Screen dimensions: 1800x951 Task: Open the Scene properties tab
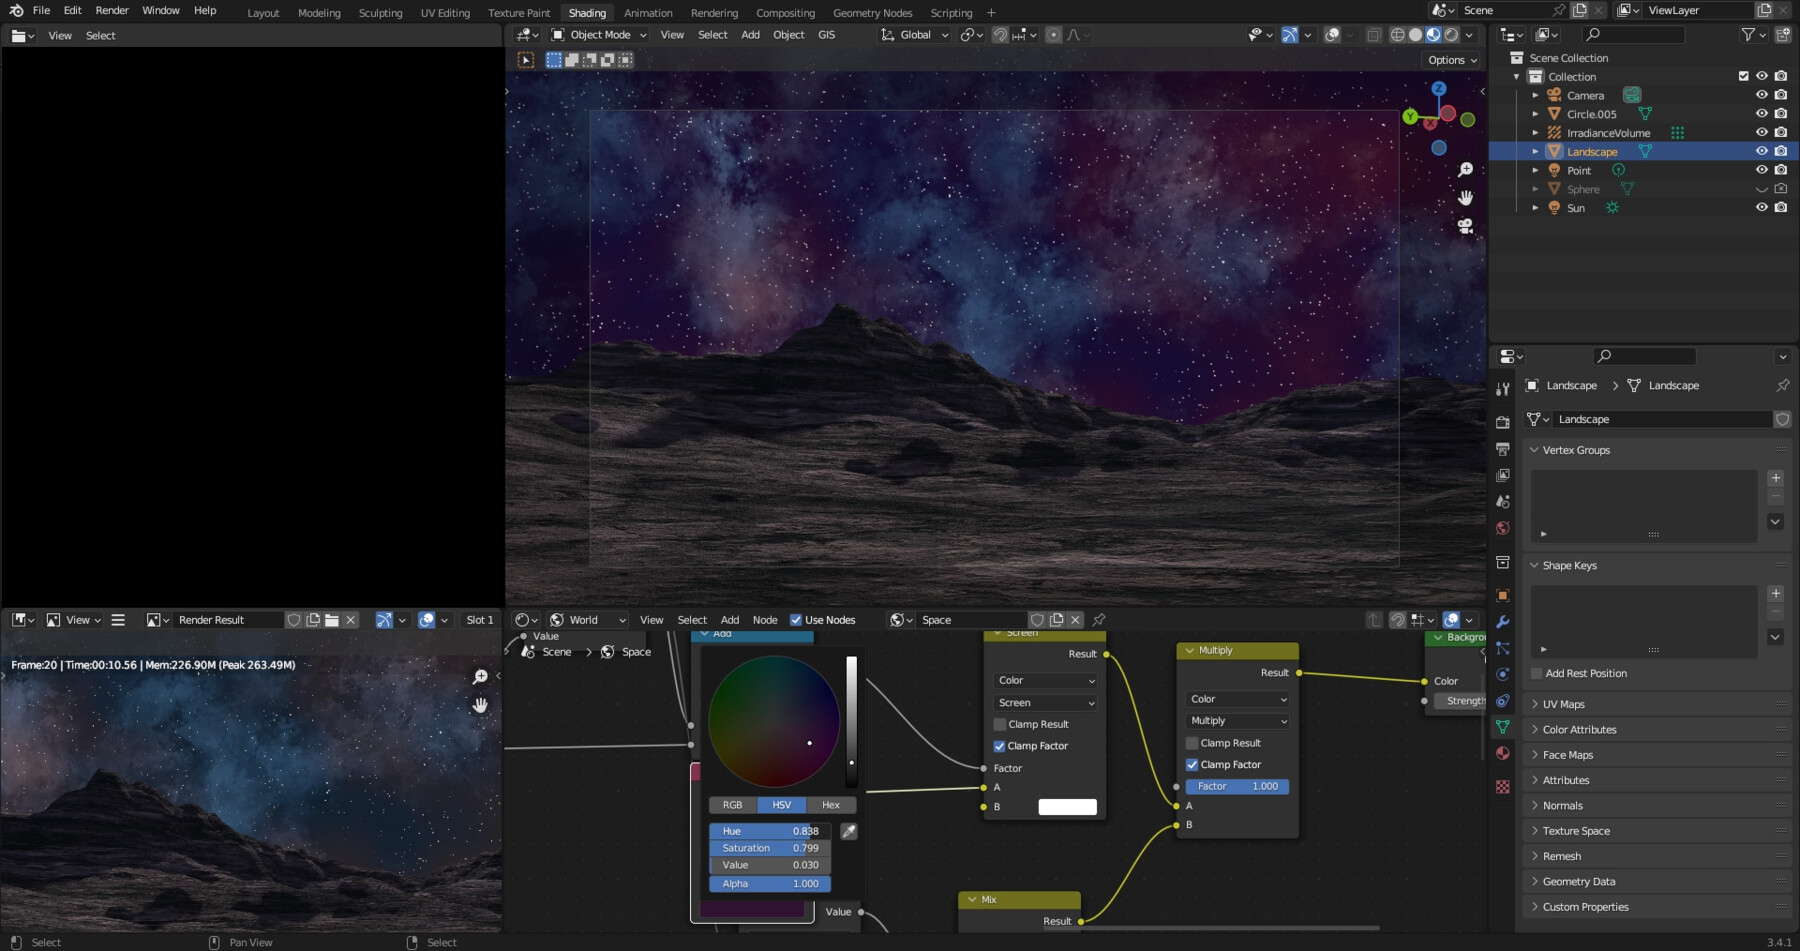[x=1502, y=501]
